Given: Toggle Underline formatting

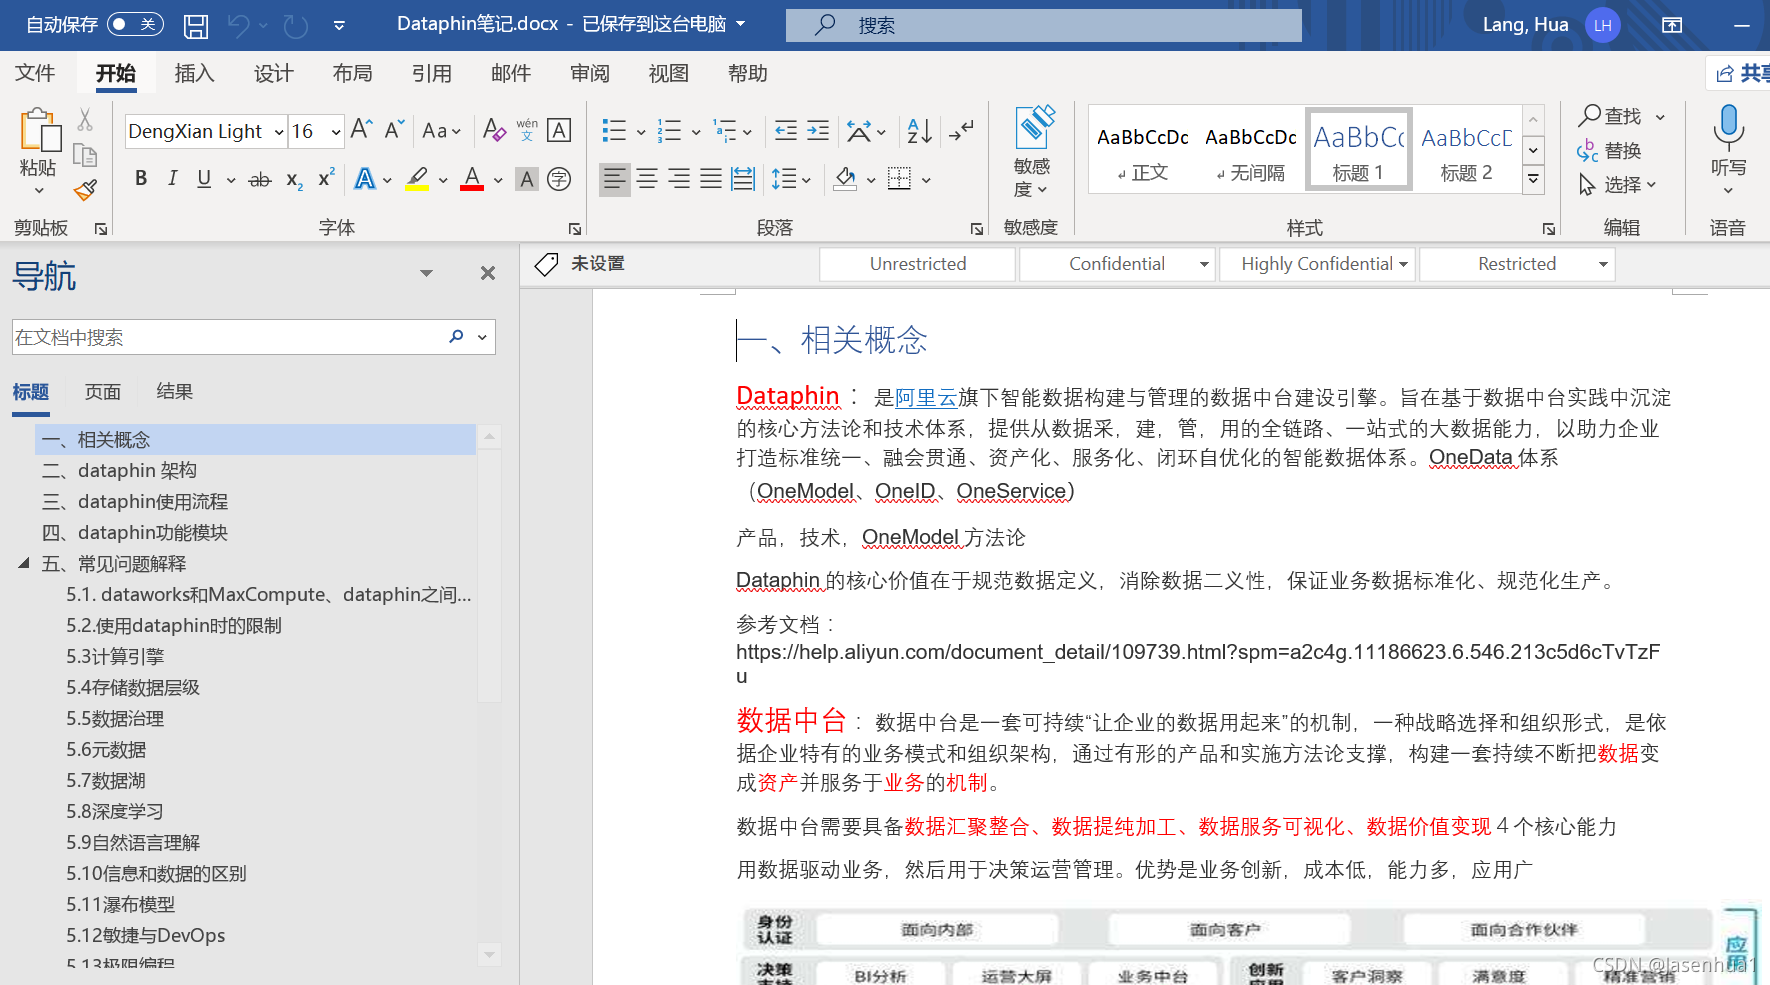Looking at the screenshot, I should [204, 179].
